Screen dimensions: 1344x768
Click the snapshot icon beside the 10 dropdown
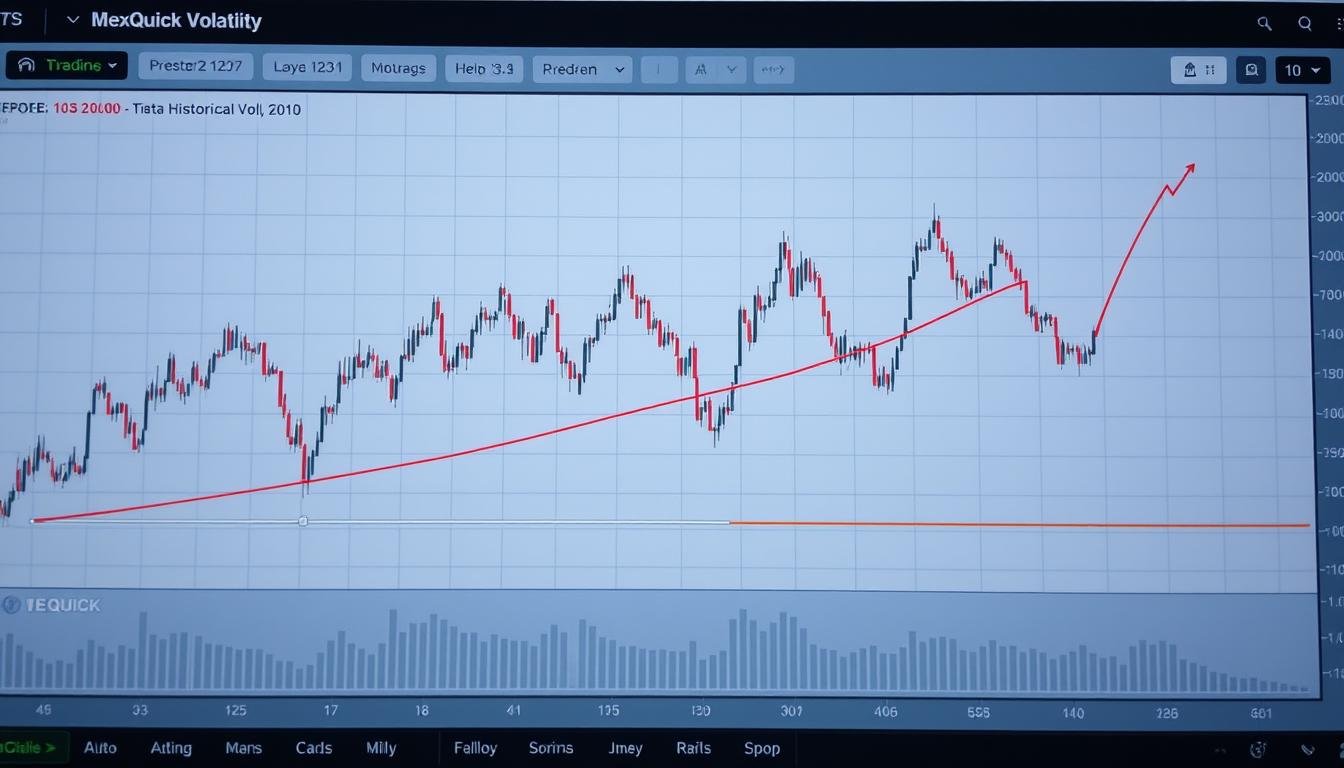pyautogui.click(x=1251, y=70)
